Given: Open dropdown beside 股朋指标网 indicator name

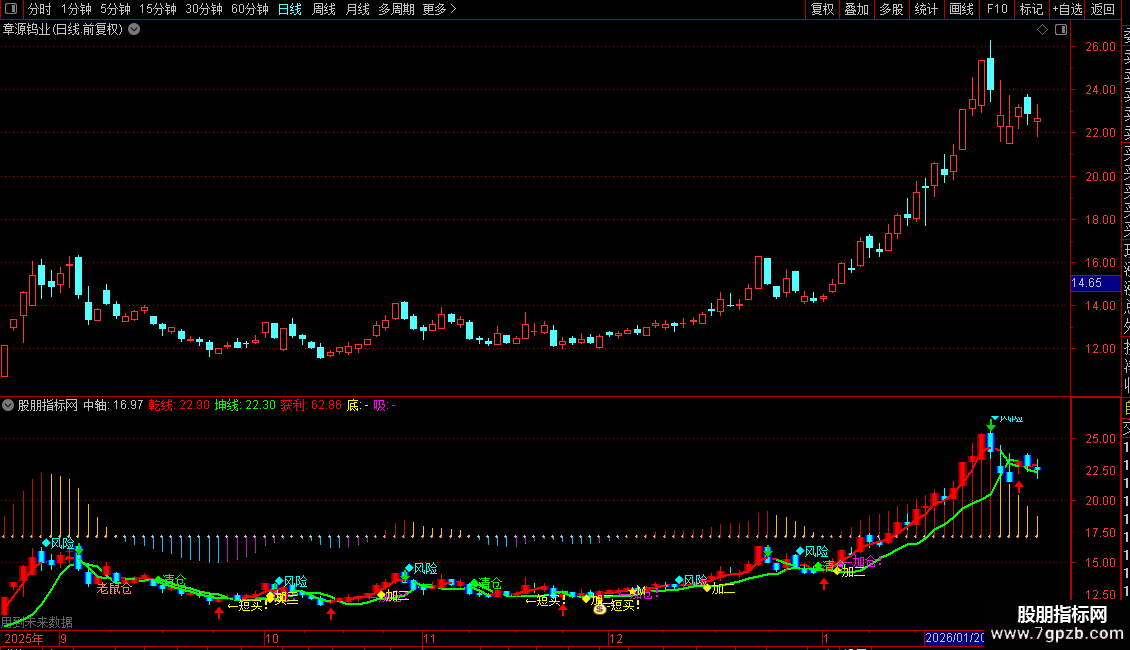Looking at the screenshot, I should coord(8,405).
